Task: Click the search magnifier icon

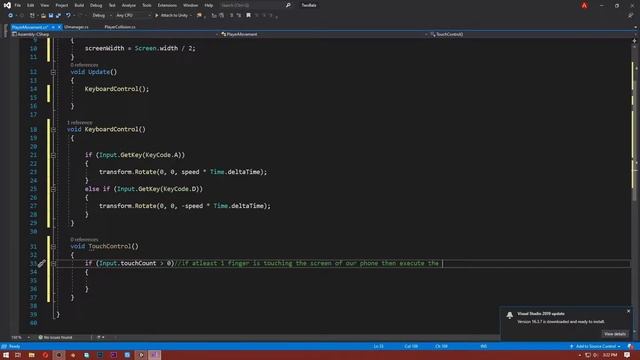Action: point(288,5)
